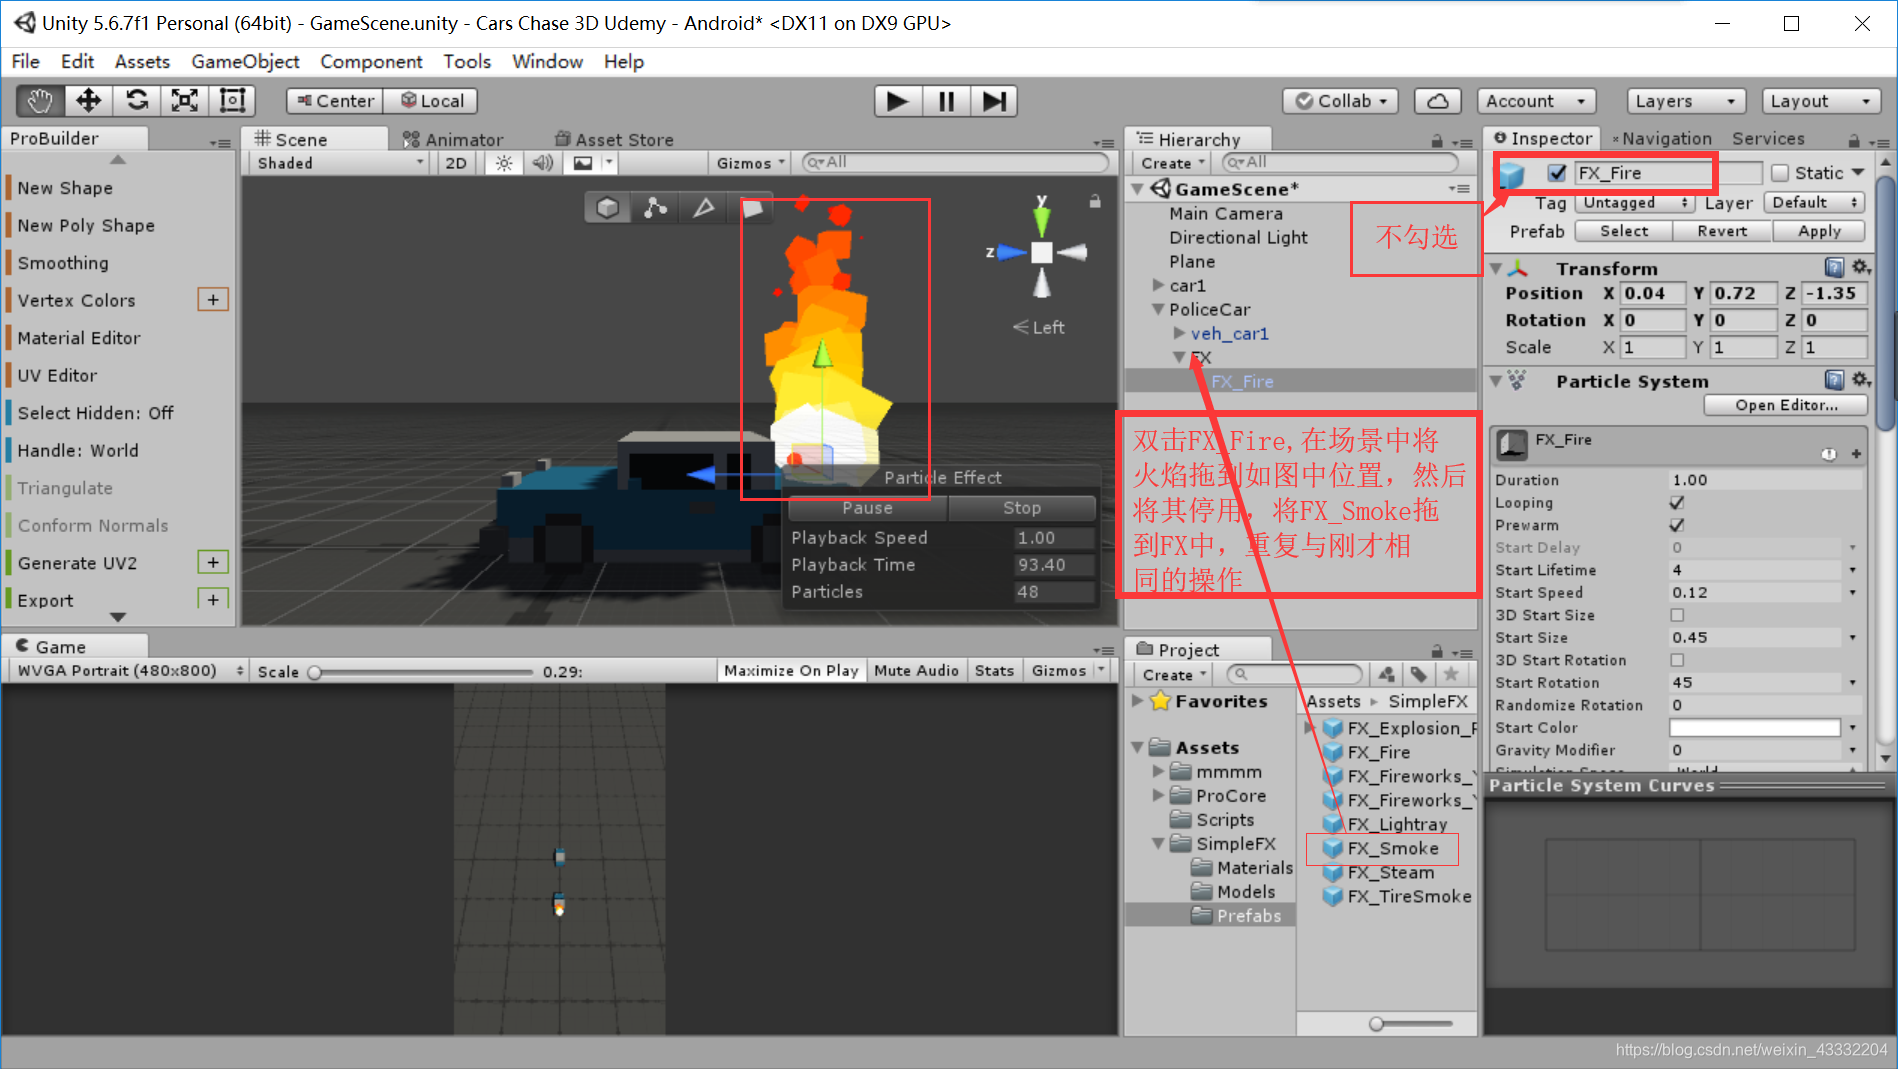Viewport: 1898px width, 1069px height.
Task: Toggle scene effects image icon
Action: (583, 163)
